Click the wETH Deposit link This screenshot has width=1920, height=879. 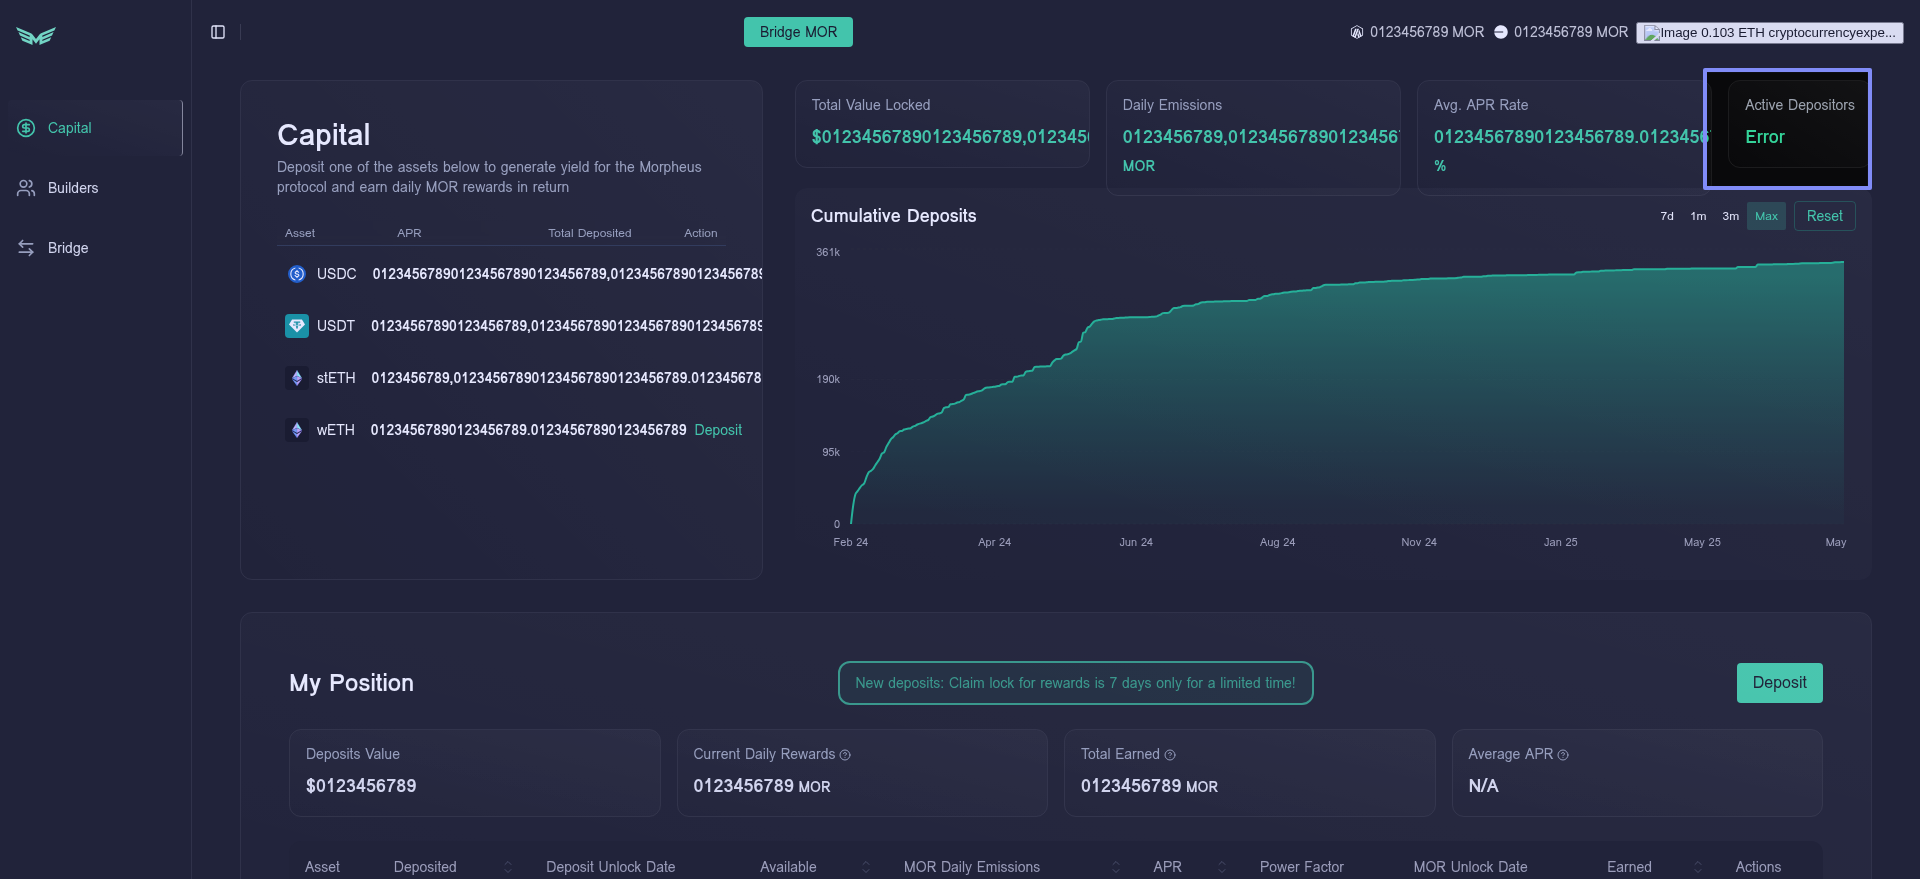(718, 430)
